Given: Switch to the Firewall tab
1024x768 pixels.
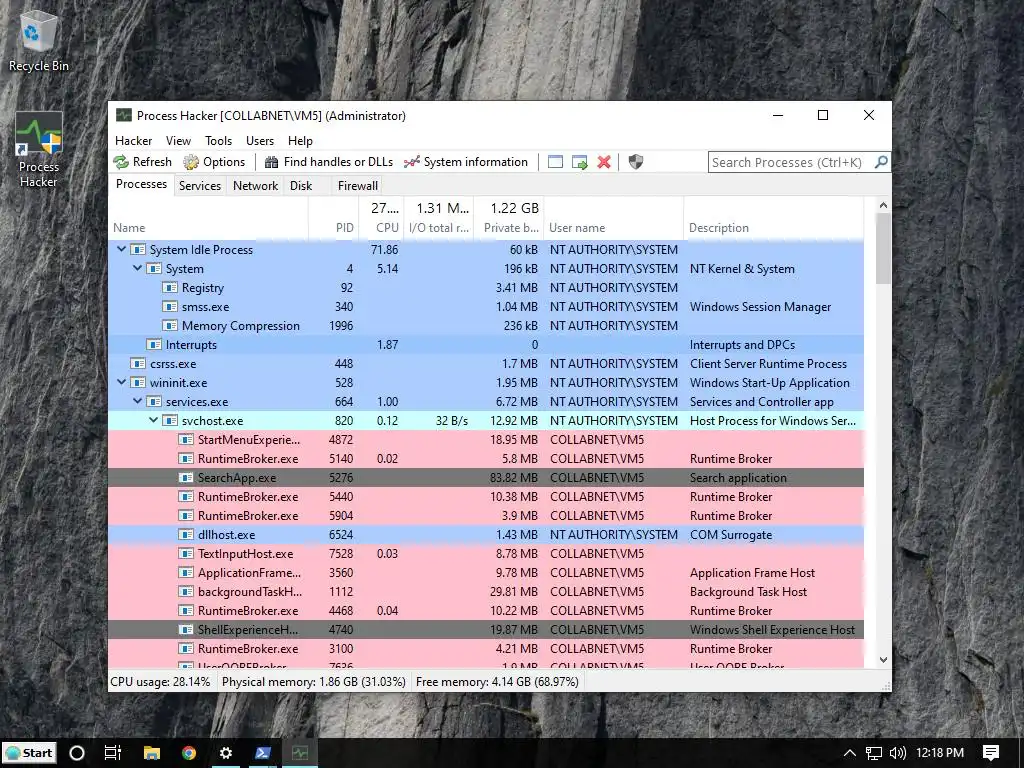Looking at the screenshot, I should (x=357, y=185).
